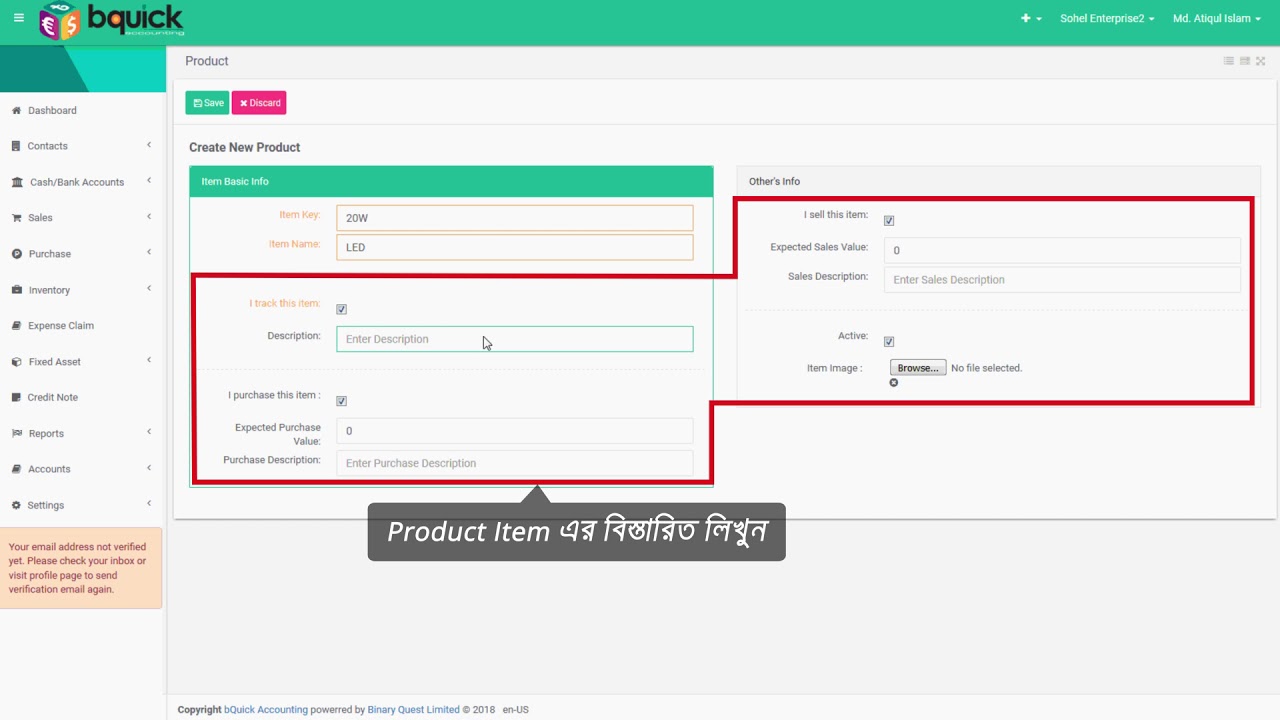Toggle the 'I purchase this item' checkbox
Screen dimensions: 1280x720
342,401
